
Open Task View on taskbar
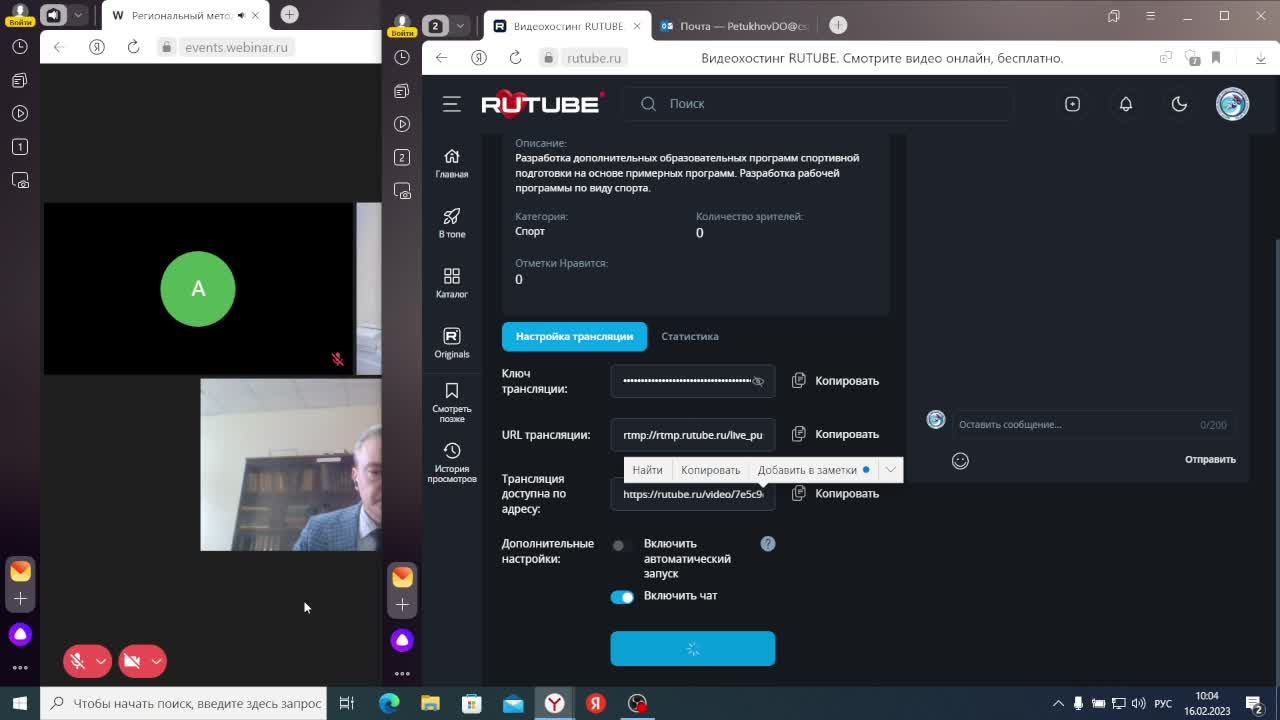coord(347,703)
